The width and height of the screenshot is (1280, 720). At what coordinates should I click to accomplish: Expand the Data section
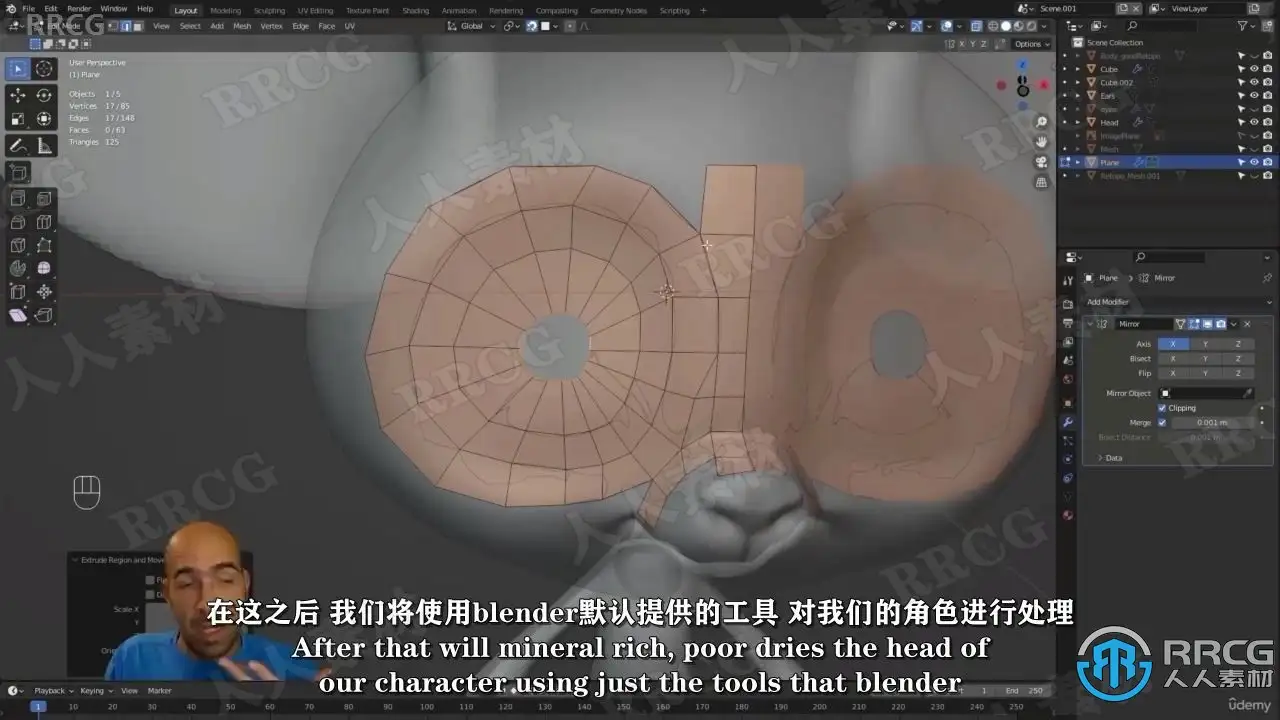pyautogui.click(x=1110, y=458)
